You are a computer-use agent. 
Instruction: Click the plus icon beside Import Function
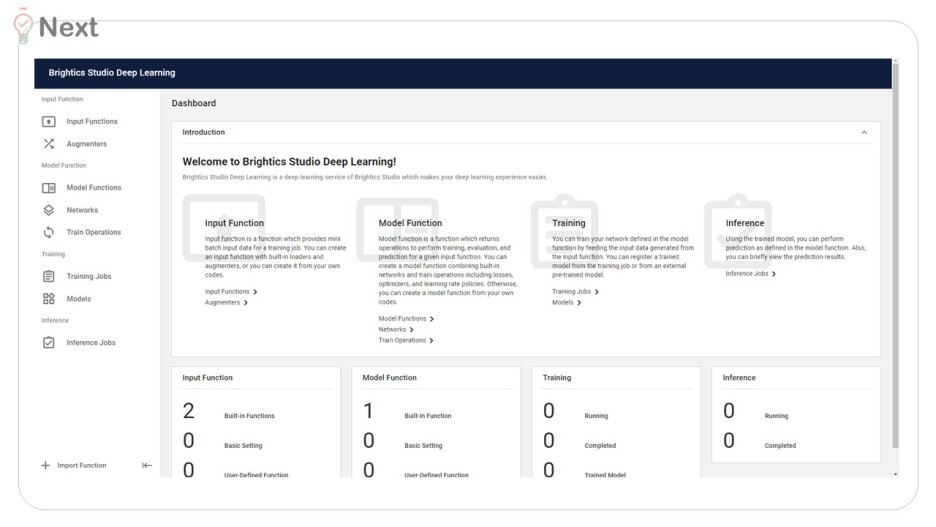coord(45,466)
